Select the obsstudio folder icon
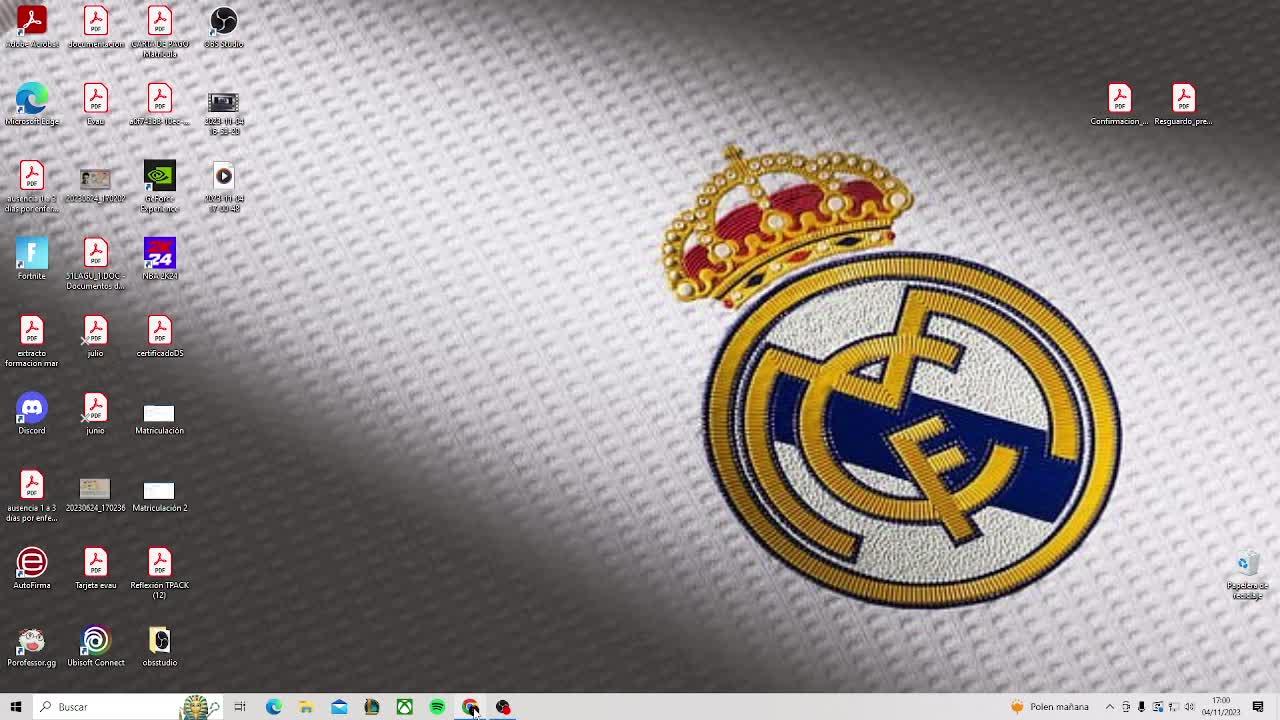This screenshot has width=1280, height=720. tap(160, 645)
